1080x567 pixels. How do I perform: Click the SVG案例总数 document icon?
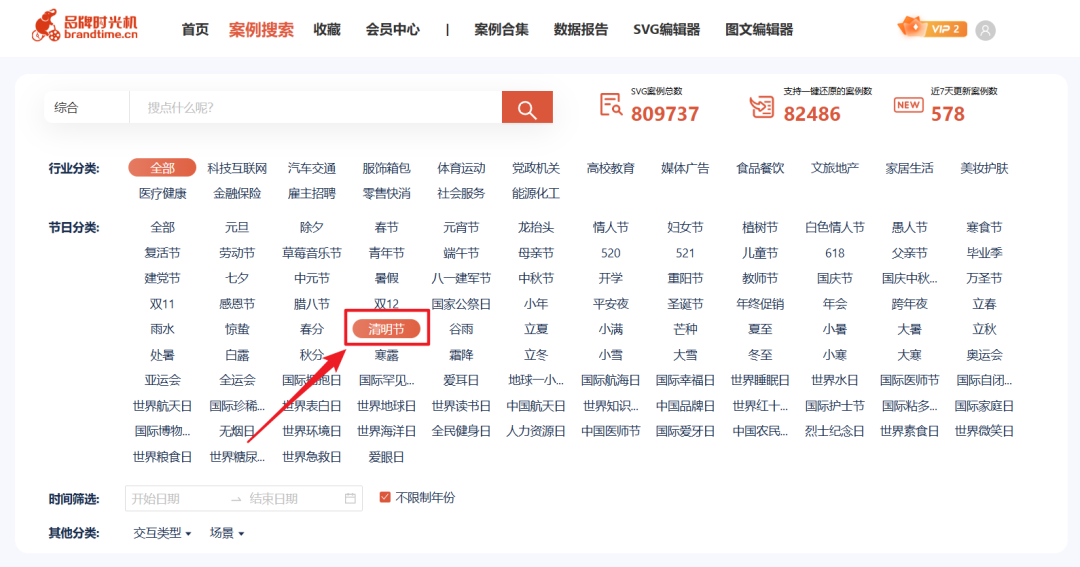click(x=611, y=105)
